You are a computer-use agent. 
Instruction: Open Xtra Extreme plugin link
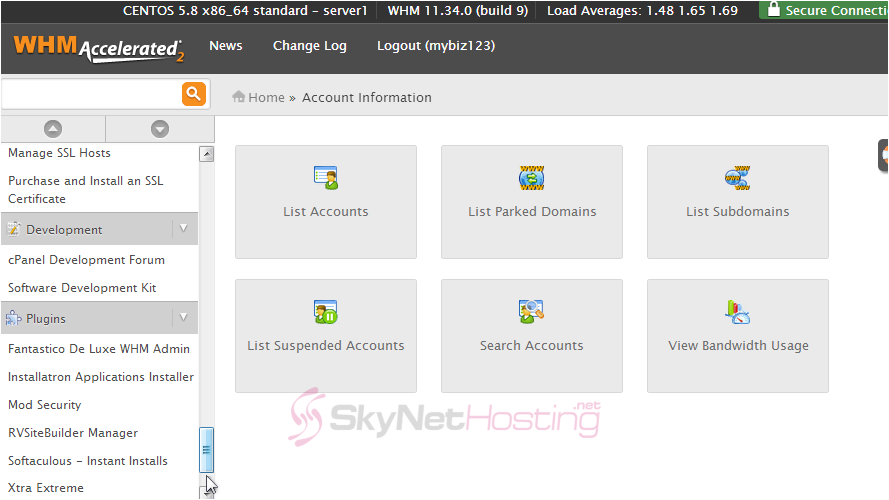click(x=46, y=488)
